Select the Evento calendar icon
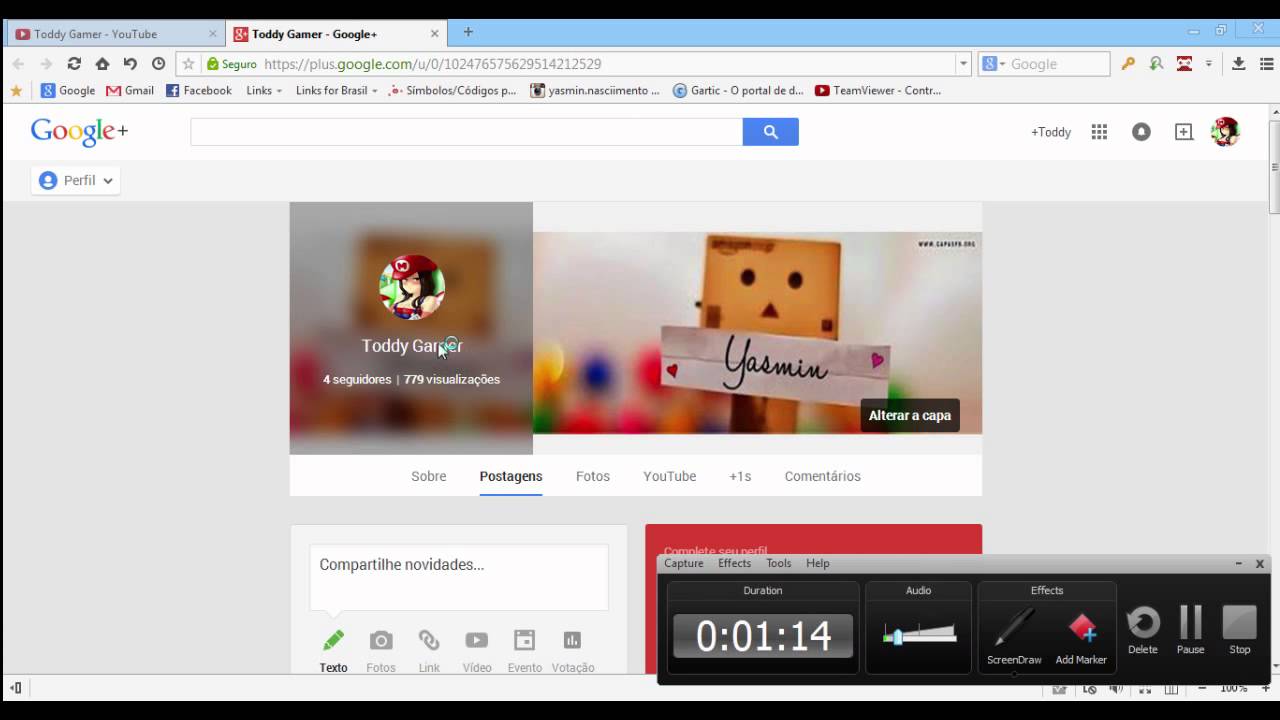This screenshot has height=720, width=1280. click(524, 640)
